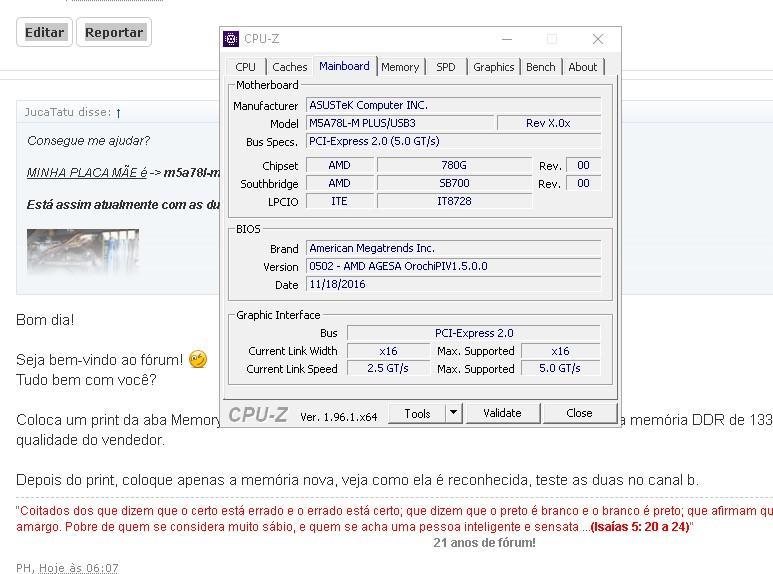Open the About tab
The image size is (773, 574).
coord(582,67)
